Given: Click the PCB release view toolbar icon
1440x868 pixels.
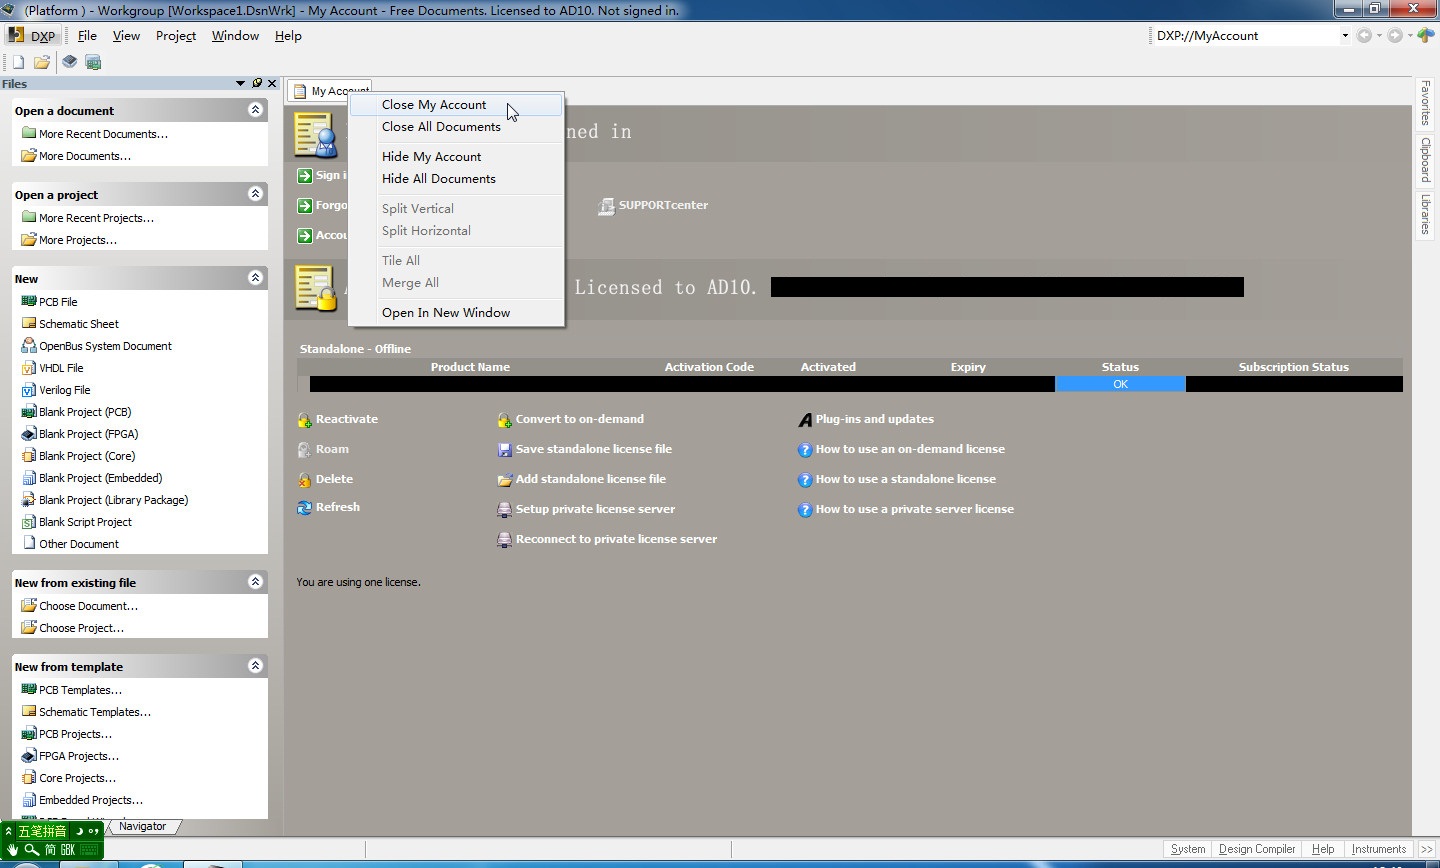Looking at the screenshot, I should pos(93,62).
